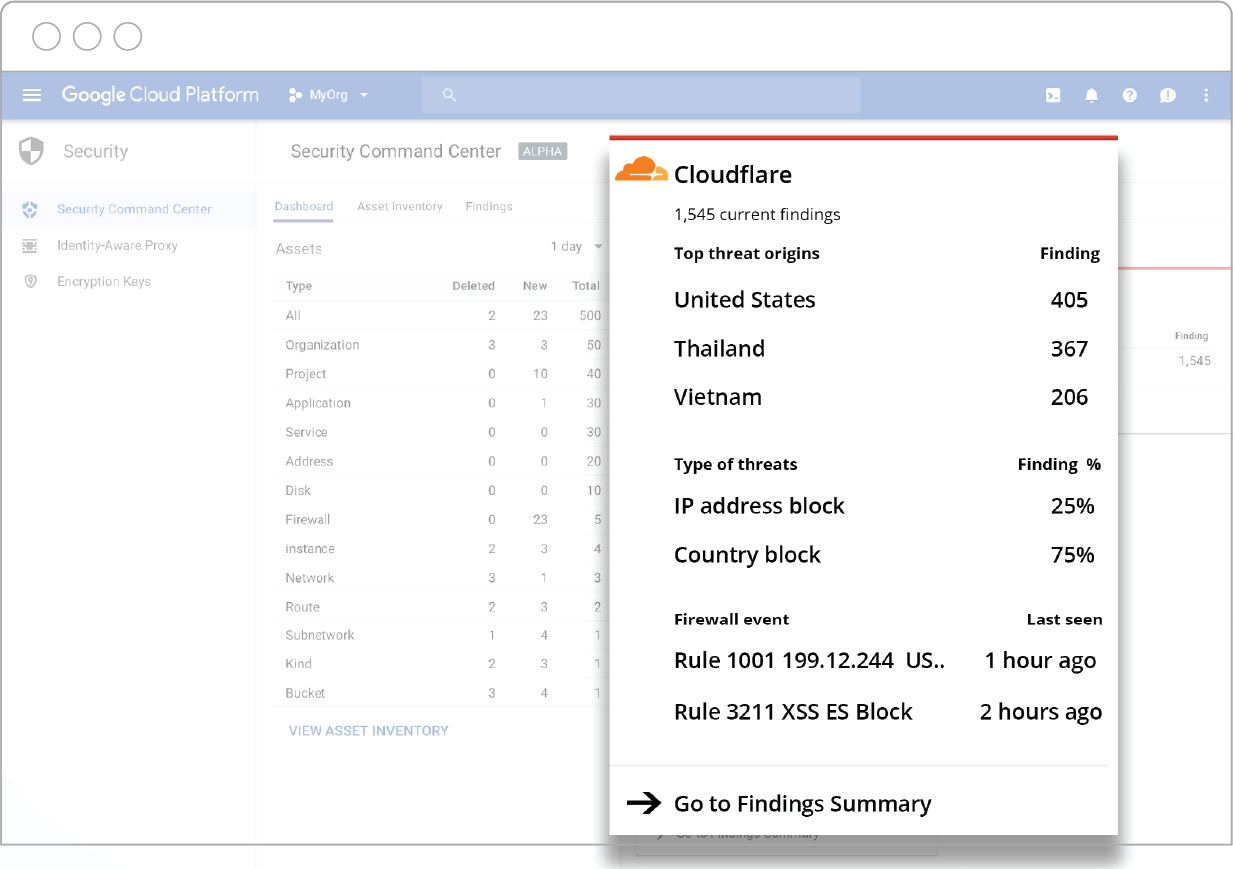Send feedback via the speech bubble icon
Image resolution: width=1233 pixels, height=869 pixels.
(x=1167, y=95)
